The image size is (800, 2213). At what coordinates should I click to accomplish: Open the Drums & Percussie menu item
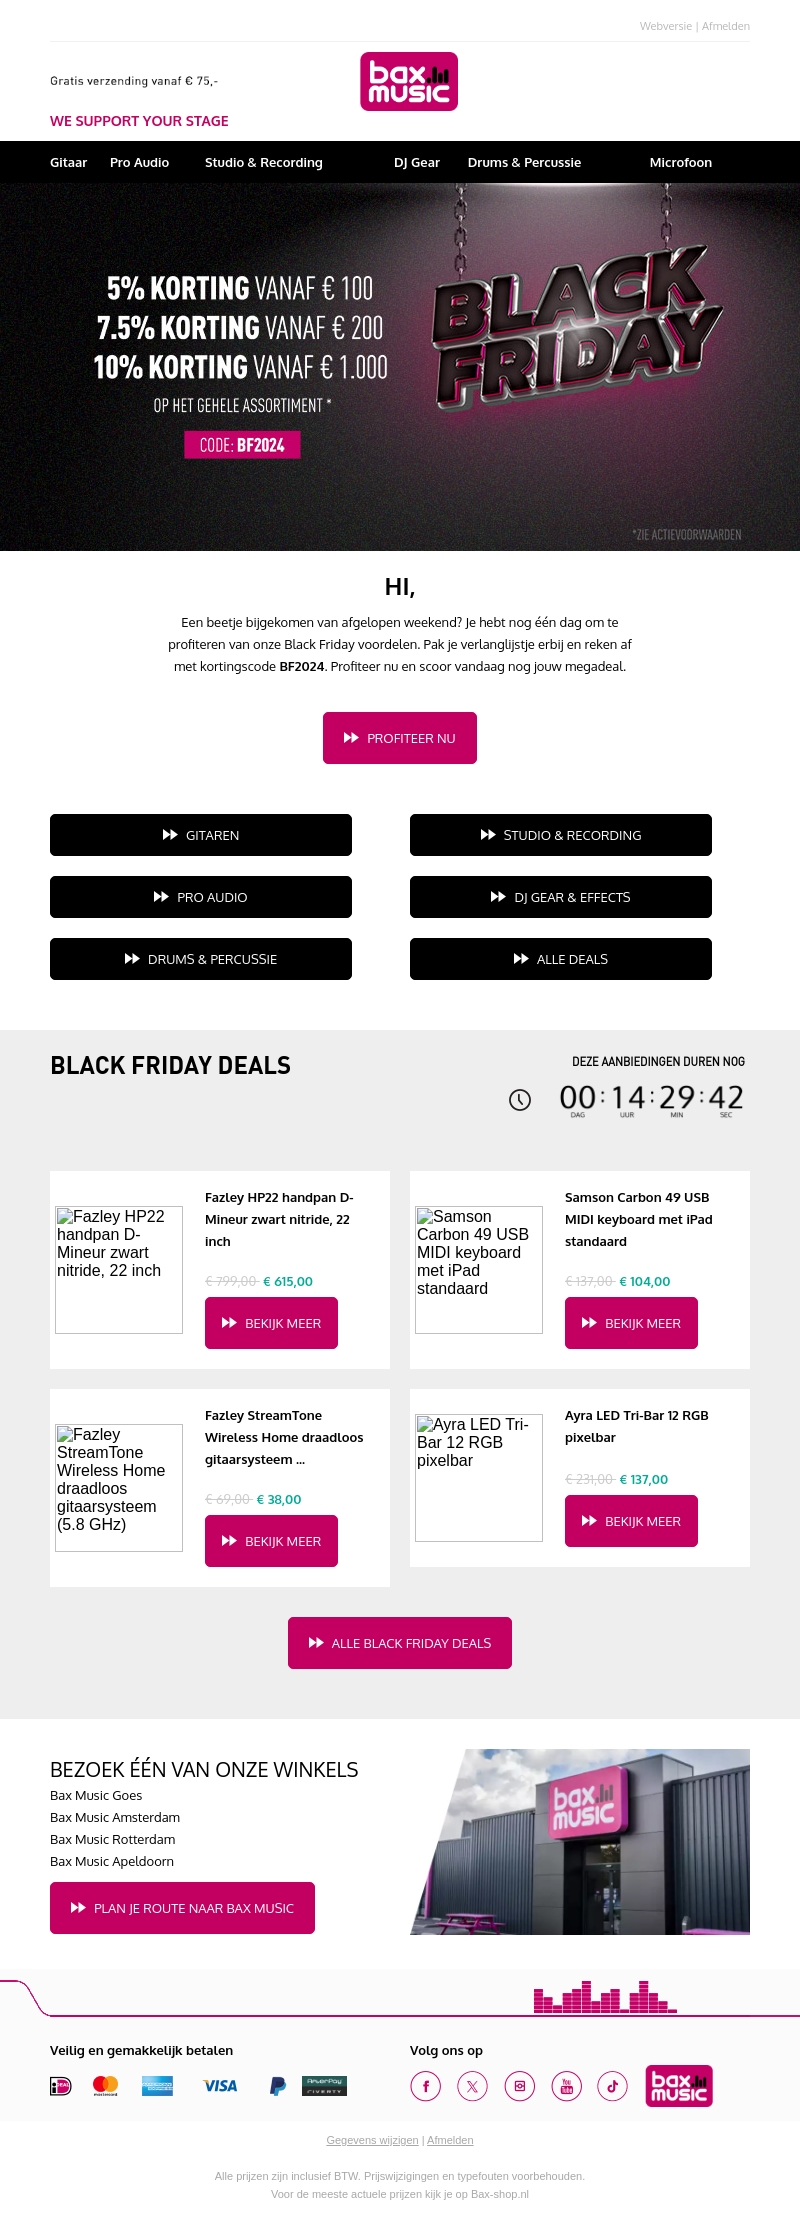pyautogui.click(x=524, y=163)
